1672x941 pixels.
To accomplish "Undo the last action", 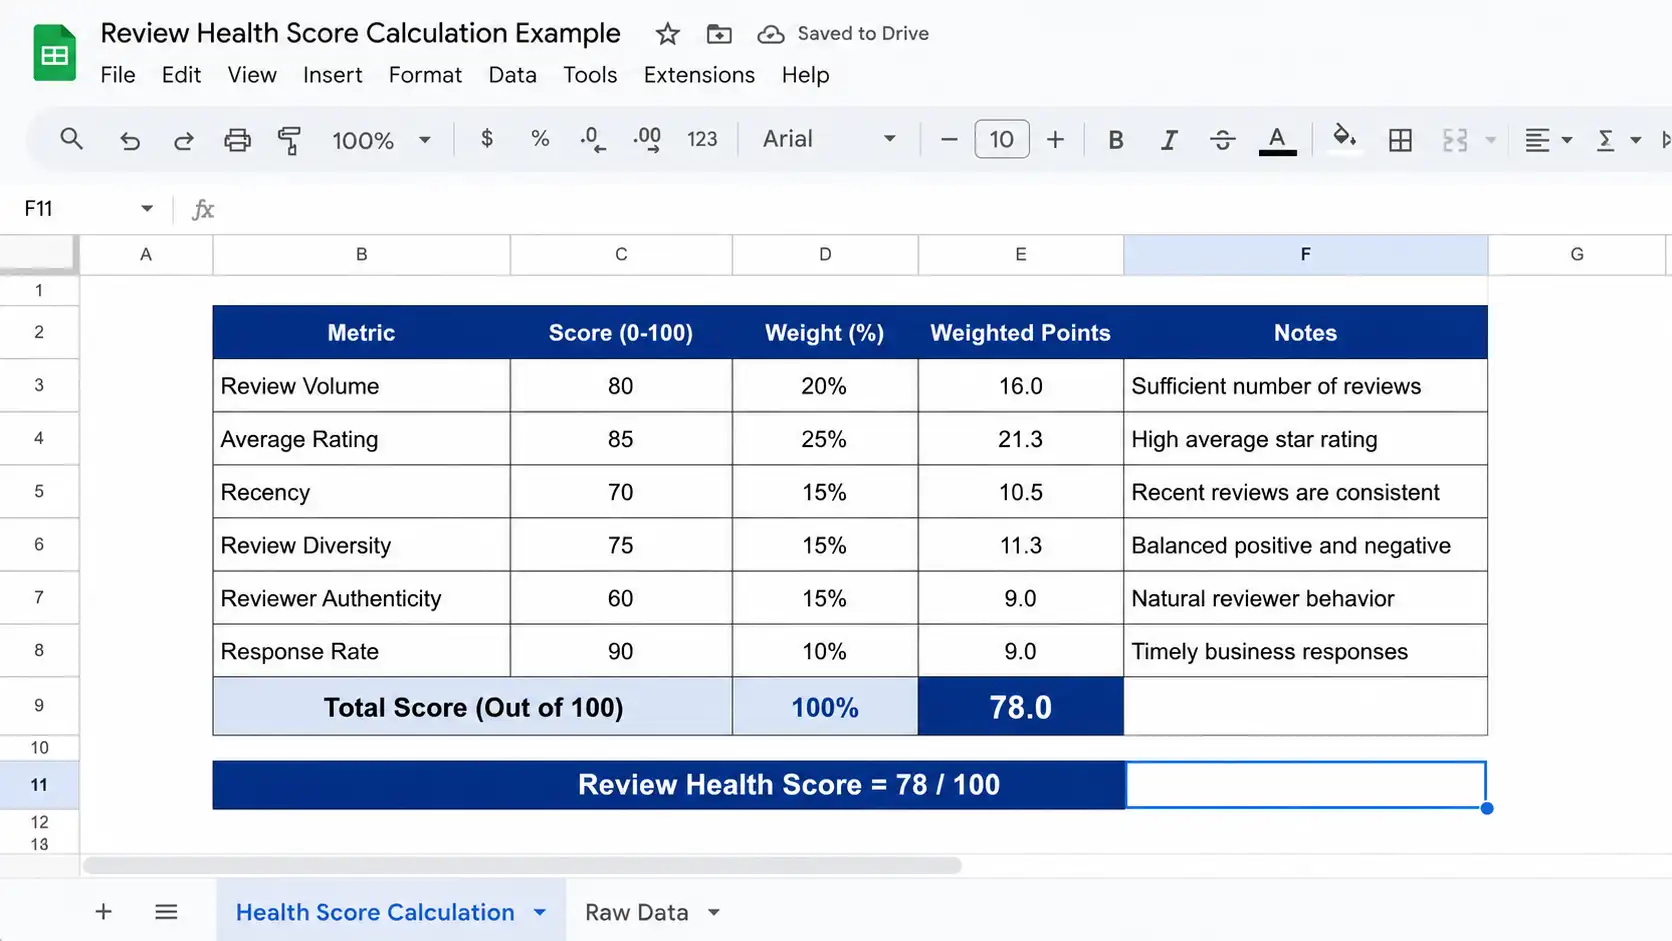I will pos(129,140).
